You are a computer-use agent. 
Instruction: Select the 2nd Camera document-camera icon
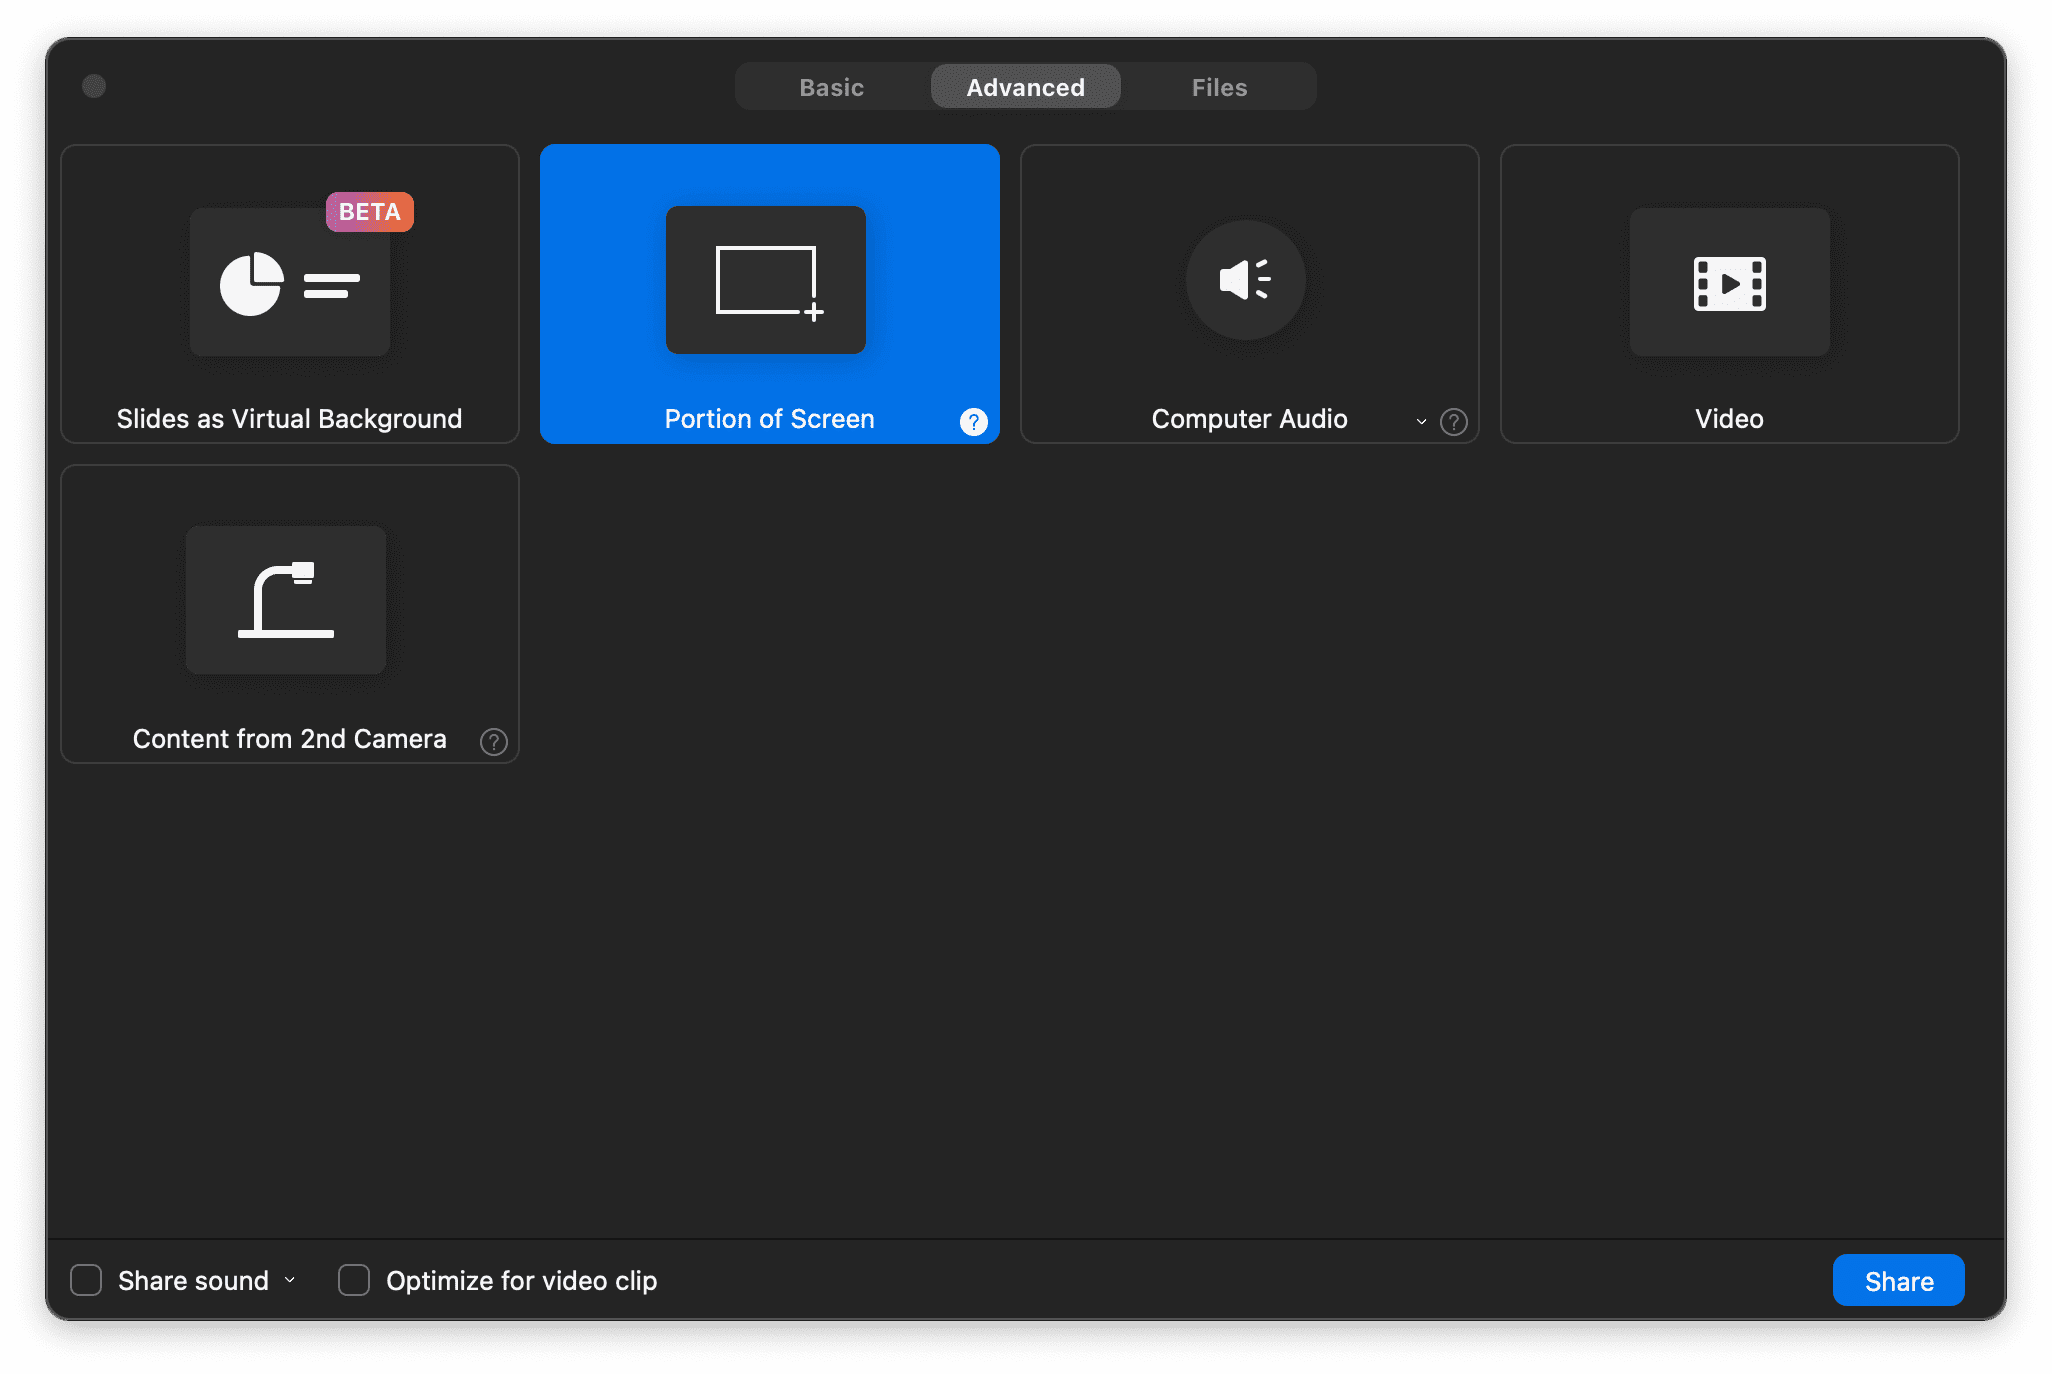pos(286,600)
